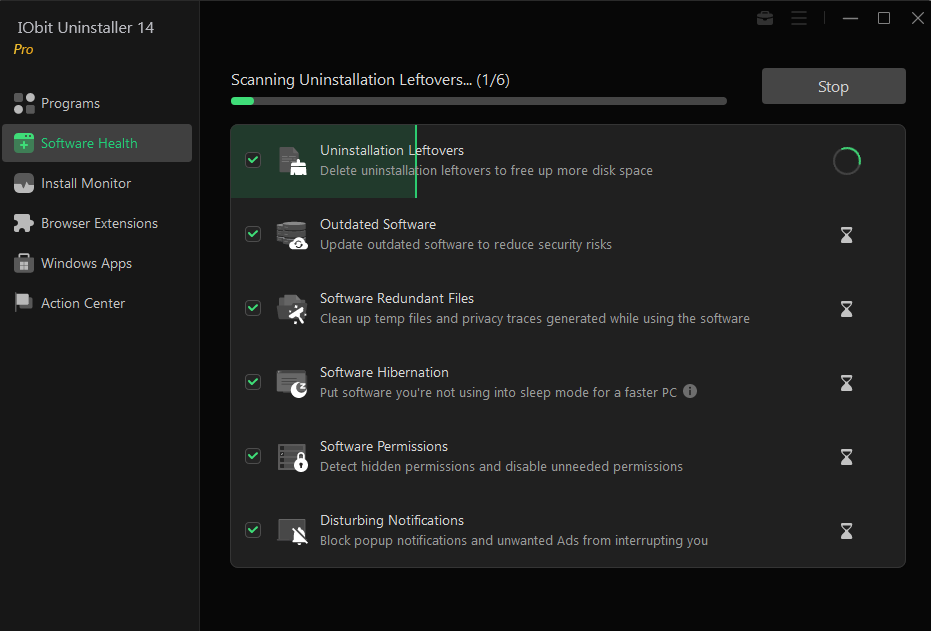931x631 pixels.
Task: Click the info icon beside Software Hibernation description
Action: 690,391
